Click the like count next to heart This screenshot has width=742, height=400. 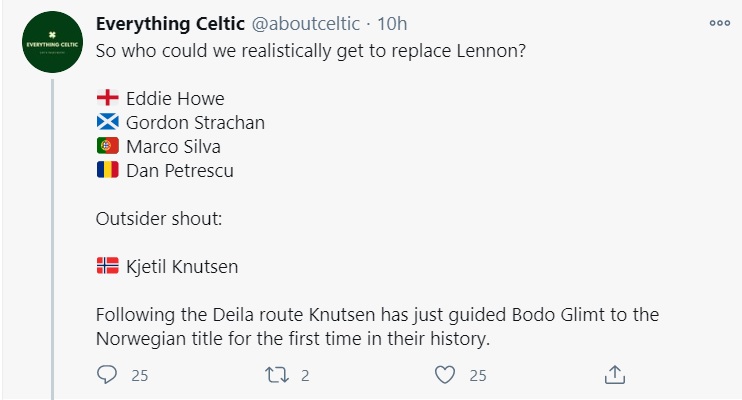pos(477,376)
